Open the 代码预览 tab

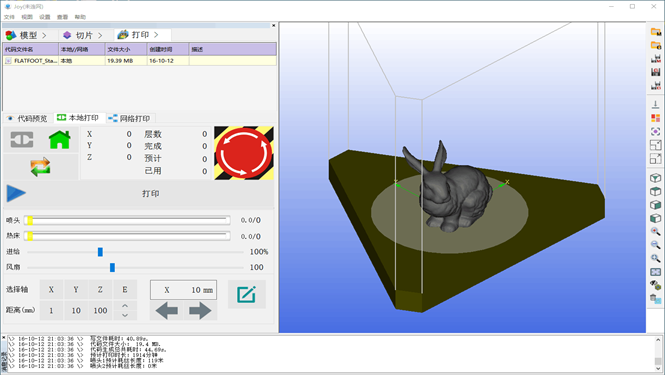click(28, 118)
